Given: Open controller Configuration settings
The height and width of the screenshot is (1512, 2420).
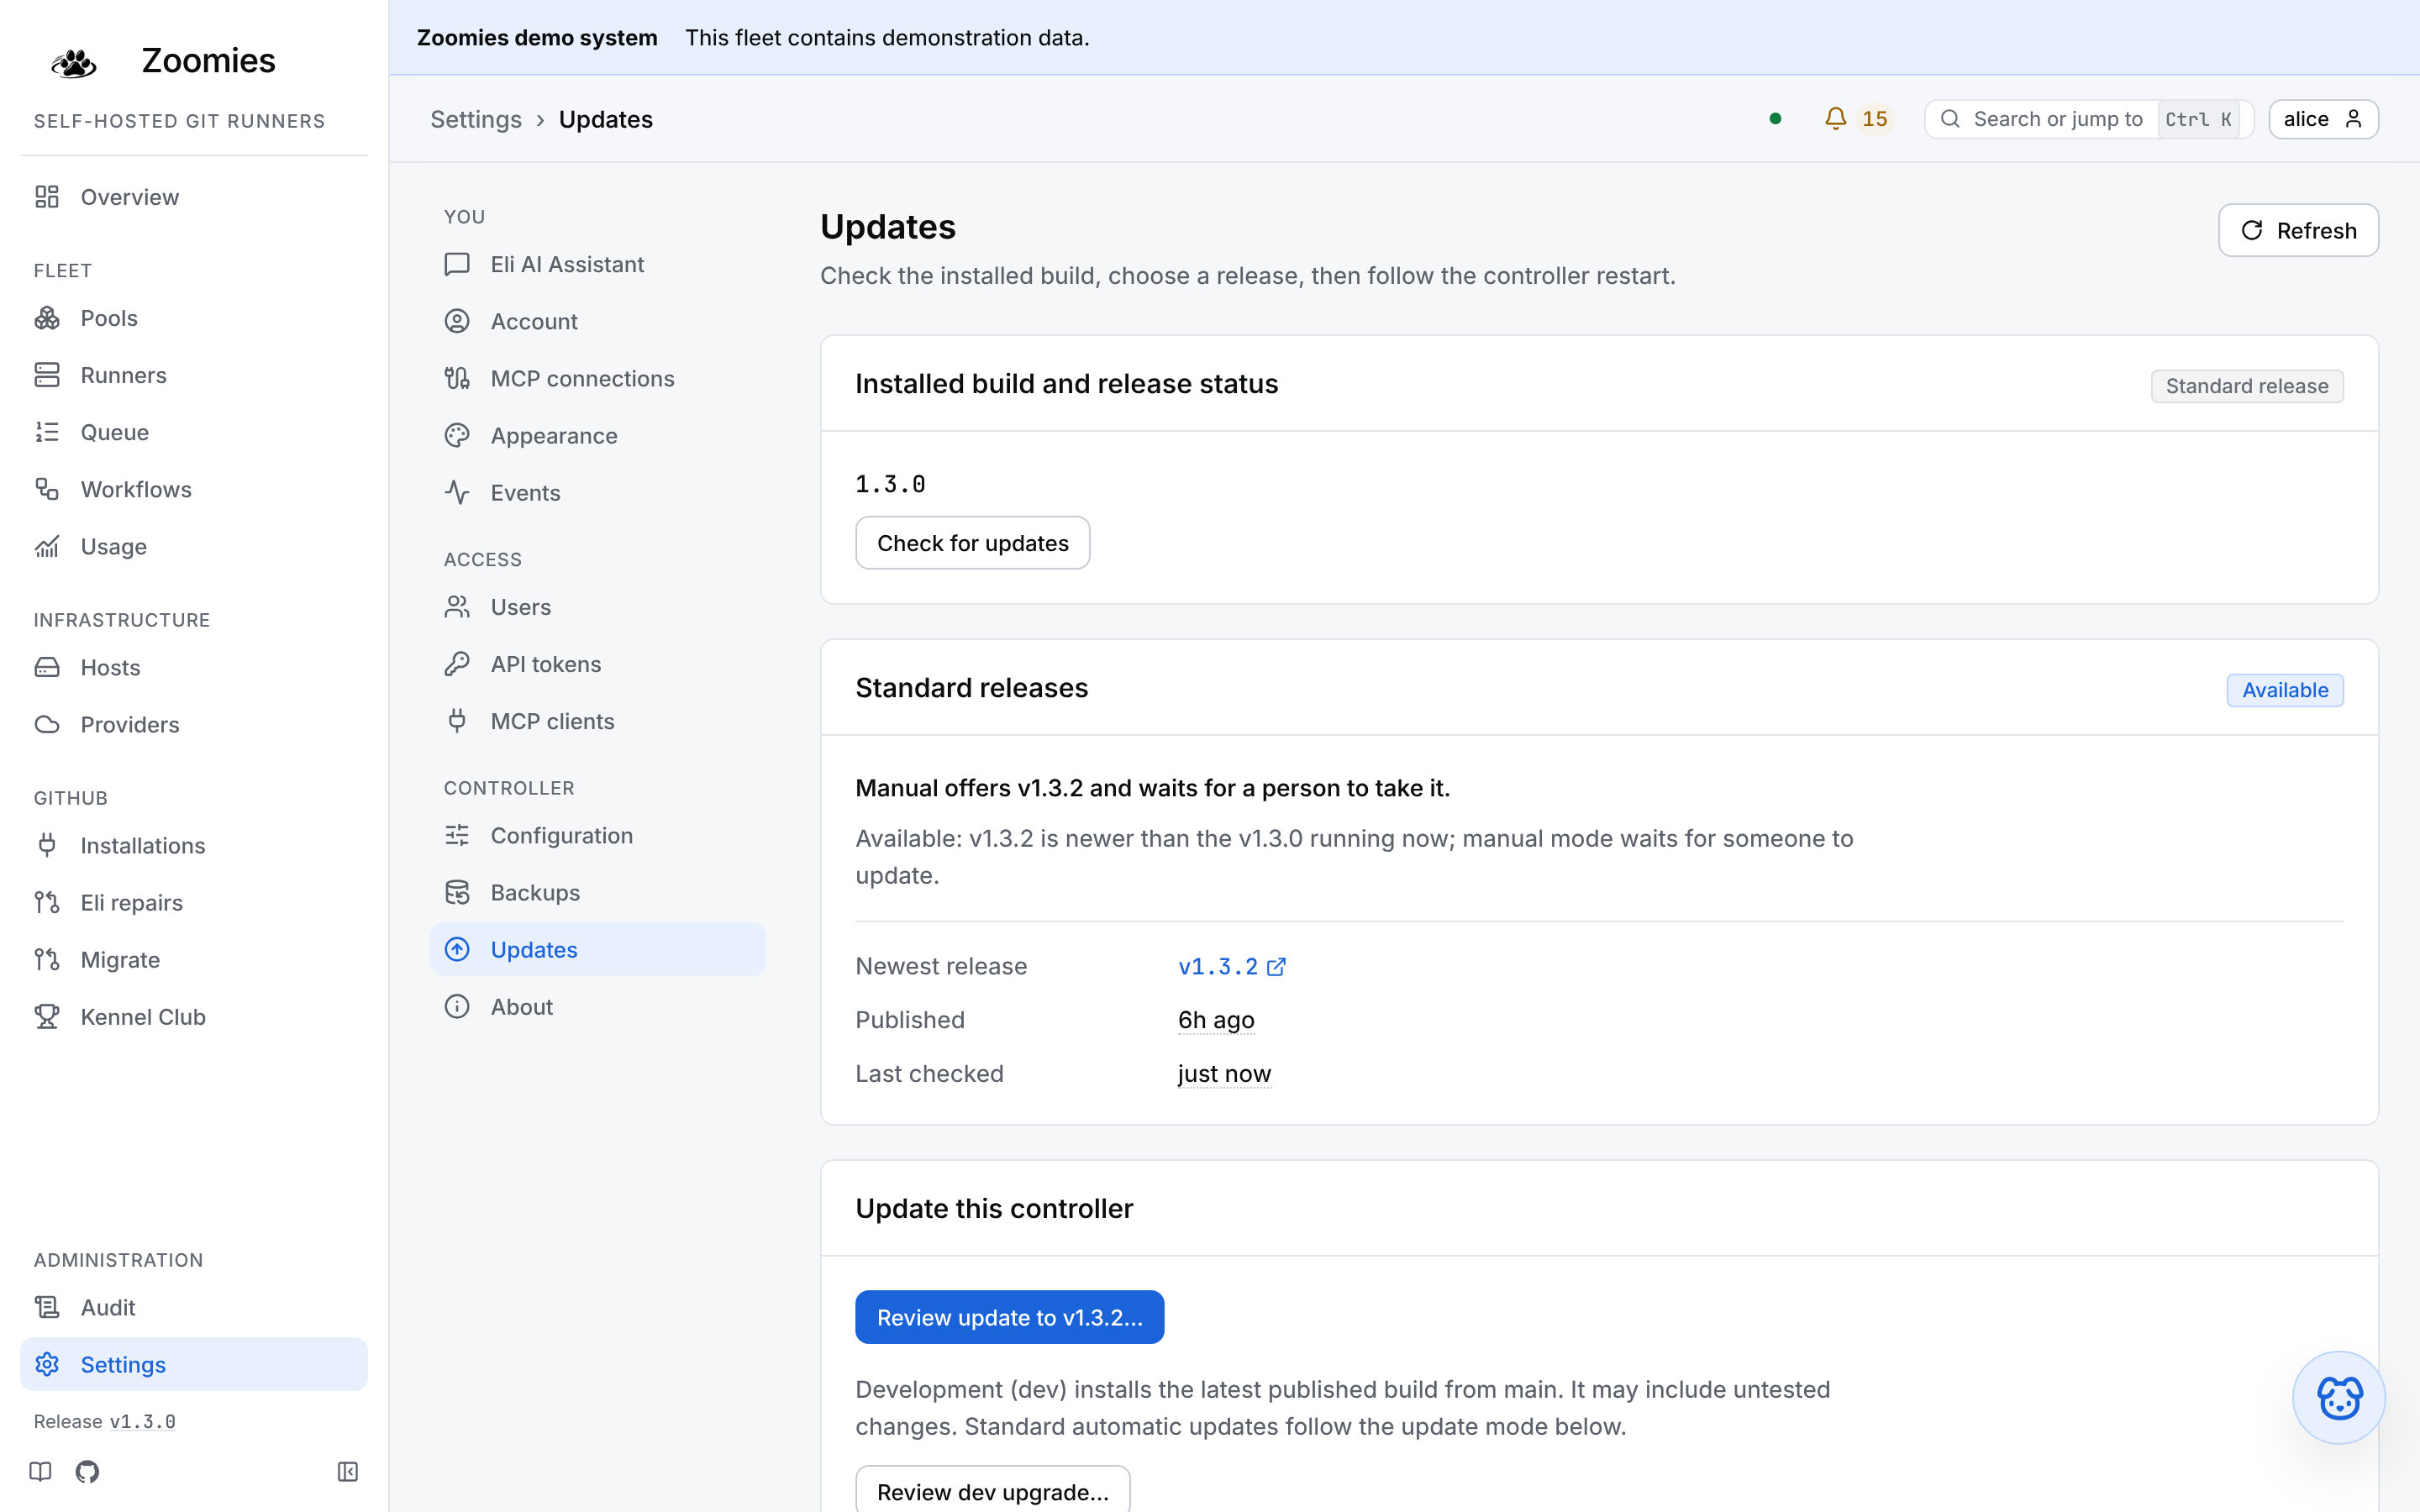Looking at the screenshot, I should (x=598, y=835).
